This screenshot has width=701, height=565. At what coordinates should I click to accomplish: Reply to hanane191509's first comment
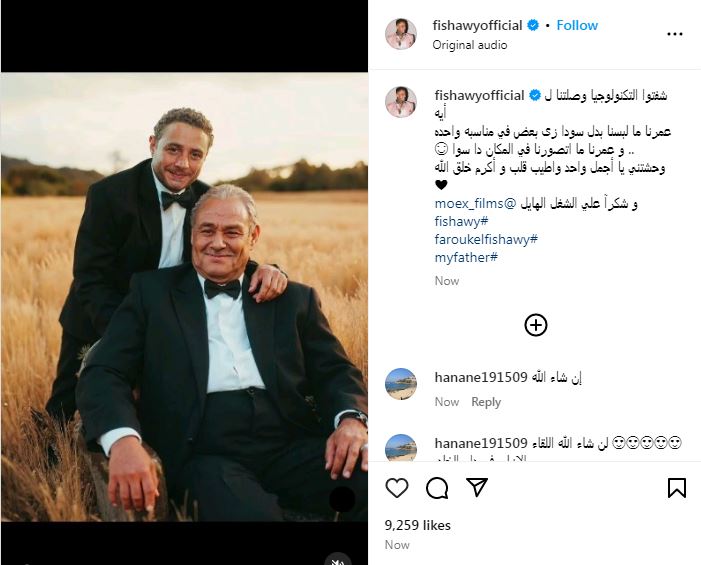[486, 402]
